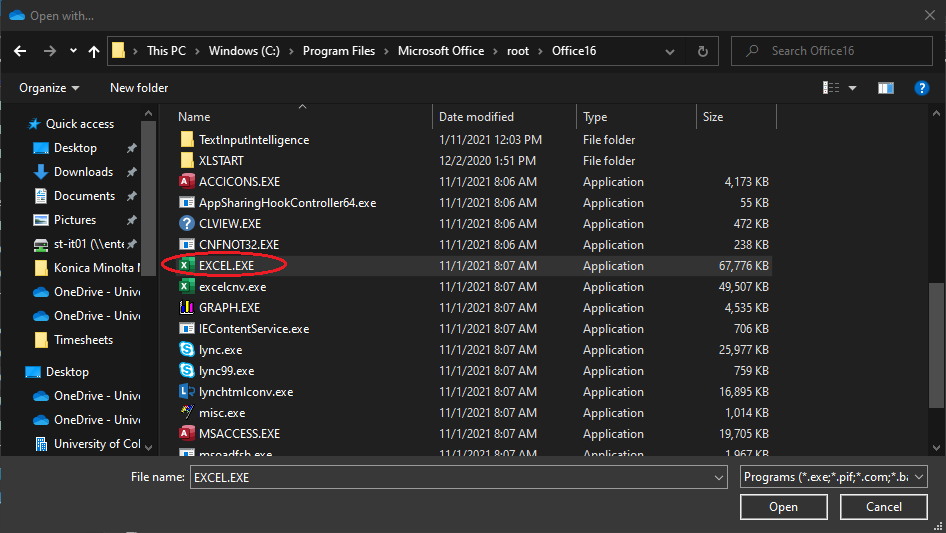This screenshot has height=533, width=946.
Task: Select the CNFNOT32.EXE file icon
Action: point(187,245)
